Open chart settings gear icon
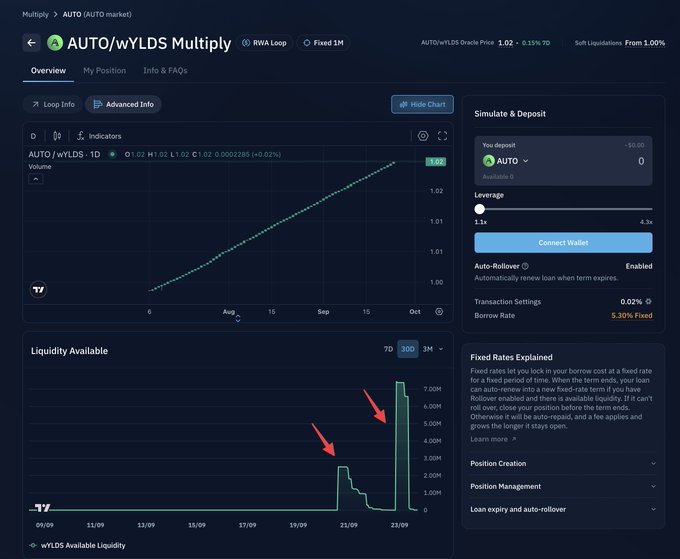 (x=423, y=136)
